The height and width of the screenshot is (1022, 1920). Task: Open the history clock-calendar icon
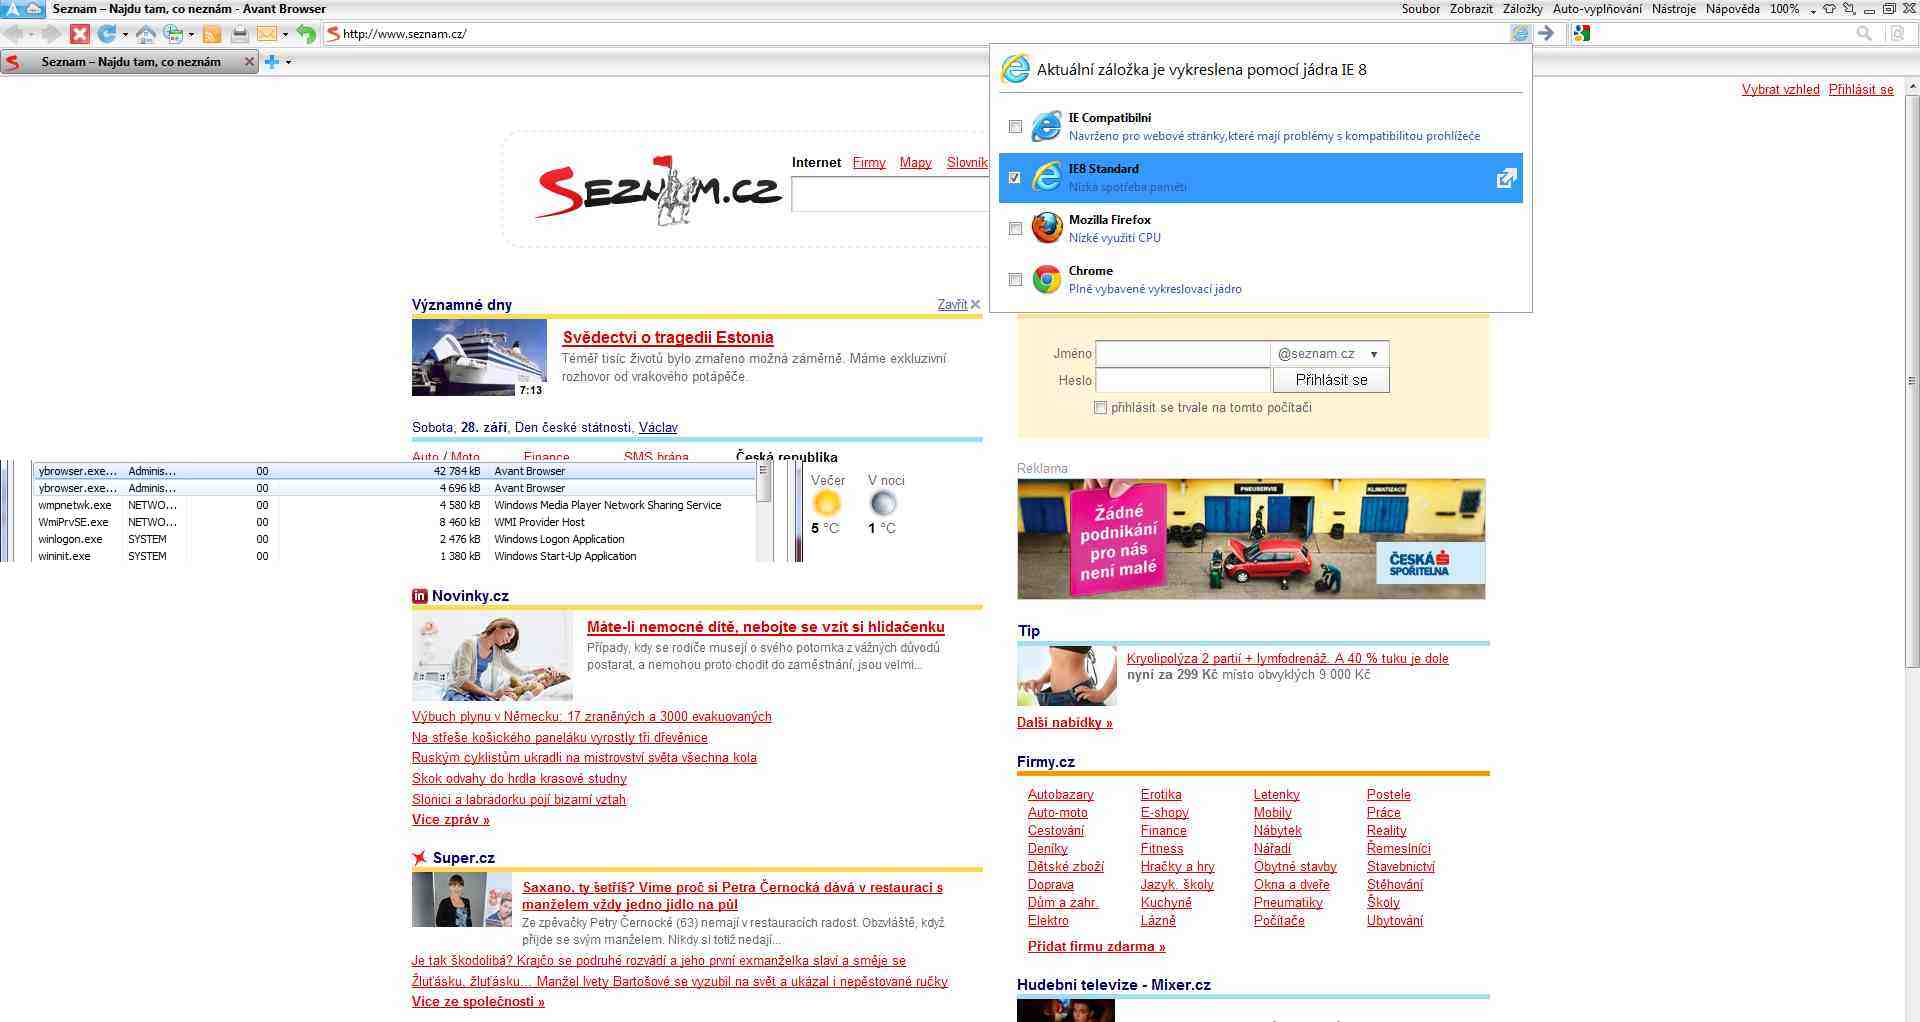click(174, 34)
